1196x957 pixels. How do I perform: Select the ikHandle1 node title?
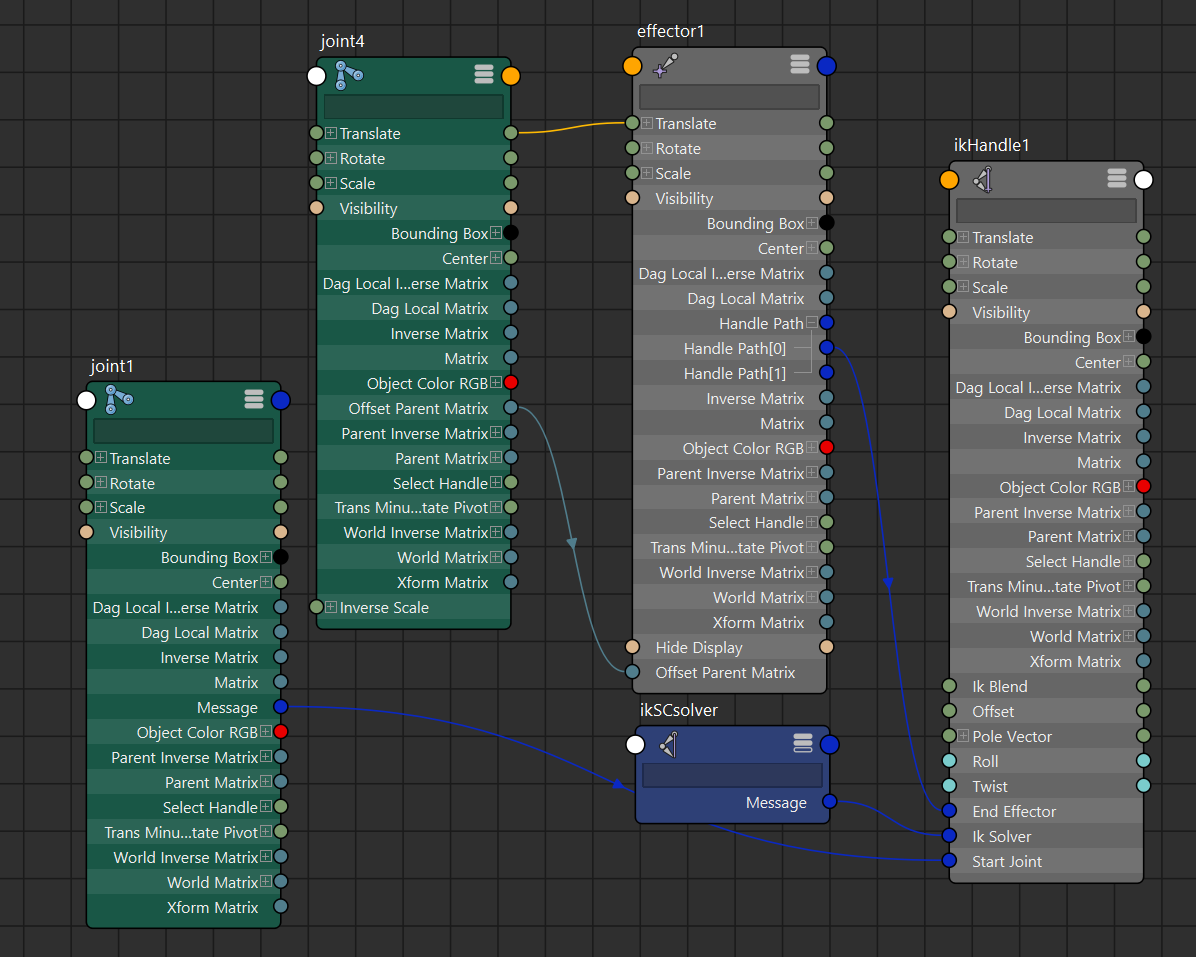click(991, 146)
